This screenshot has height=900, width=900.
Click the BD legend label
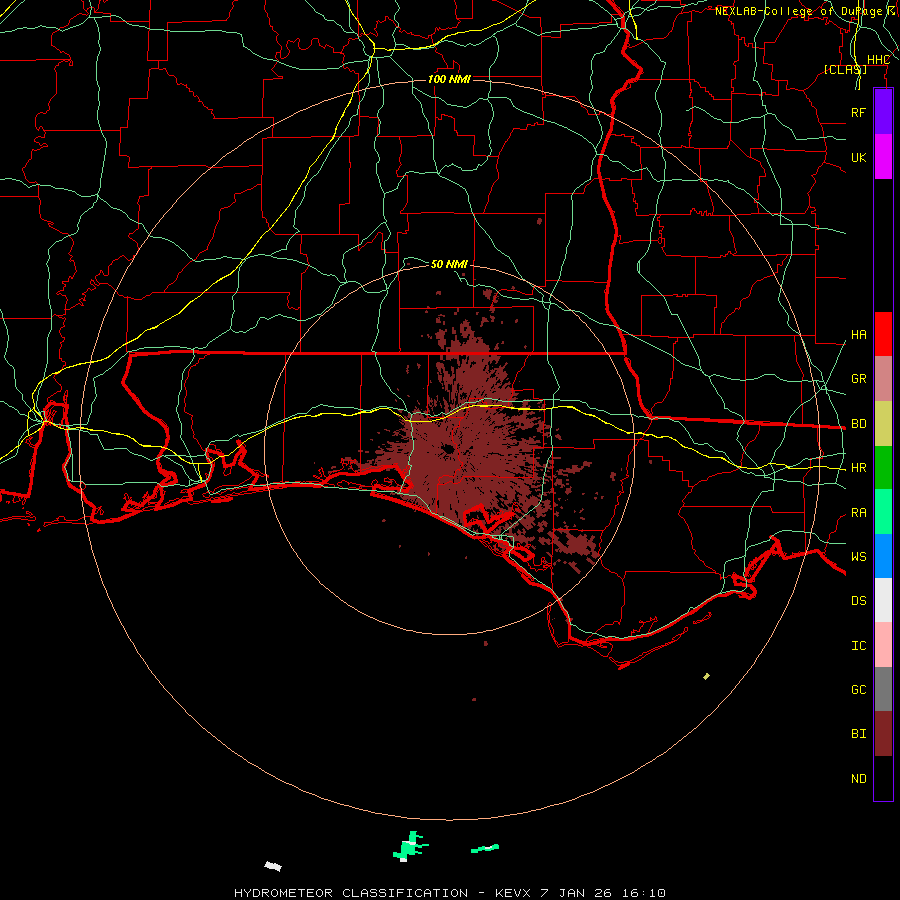click(x=858, y=424)
